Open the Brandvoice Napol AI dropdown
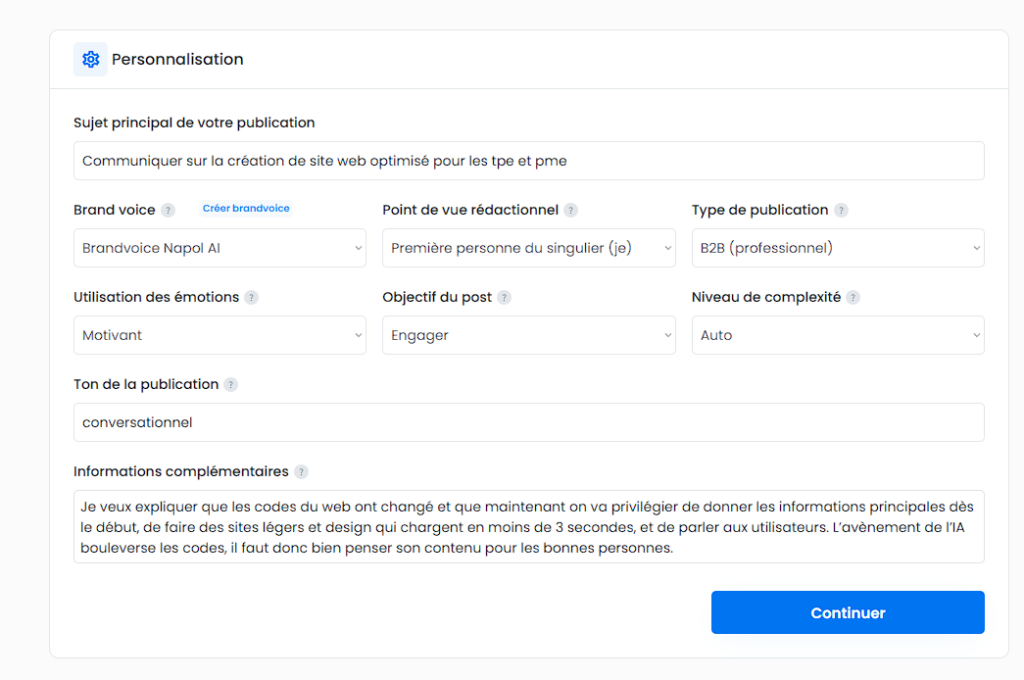Screen dimensions: 1024x680 (x=220, y=248)
